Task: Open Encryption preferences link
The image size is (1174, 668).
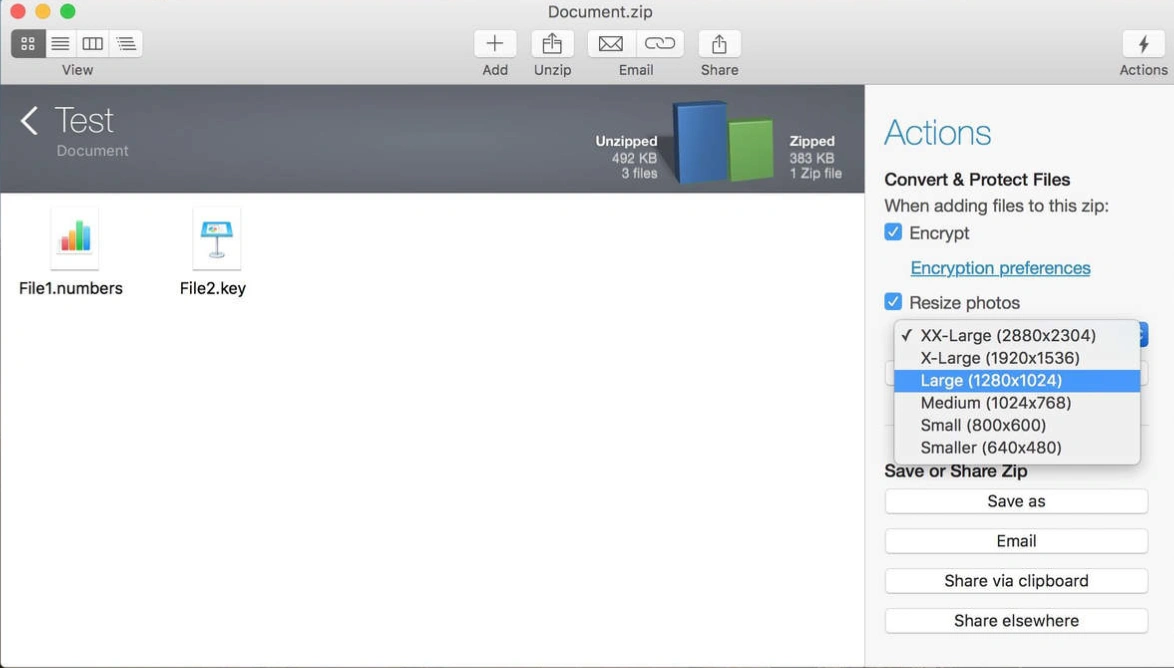Action: (1000, 268)
